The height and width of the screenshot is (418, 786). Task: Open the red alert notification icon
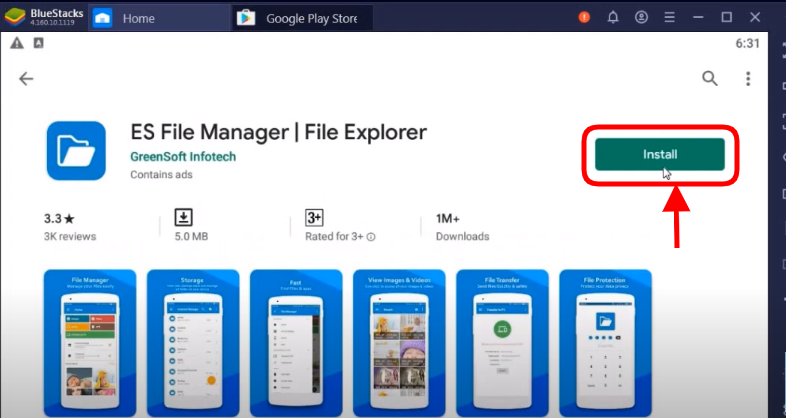coord(584,18)
